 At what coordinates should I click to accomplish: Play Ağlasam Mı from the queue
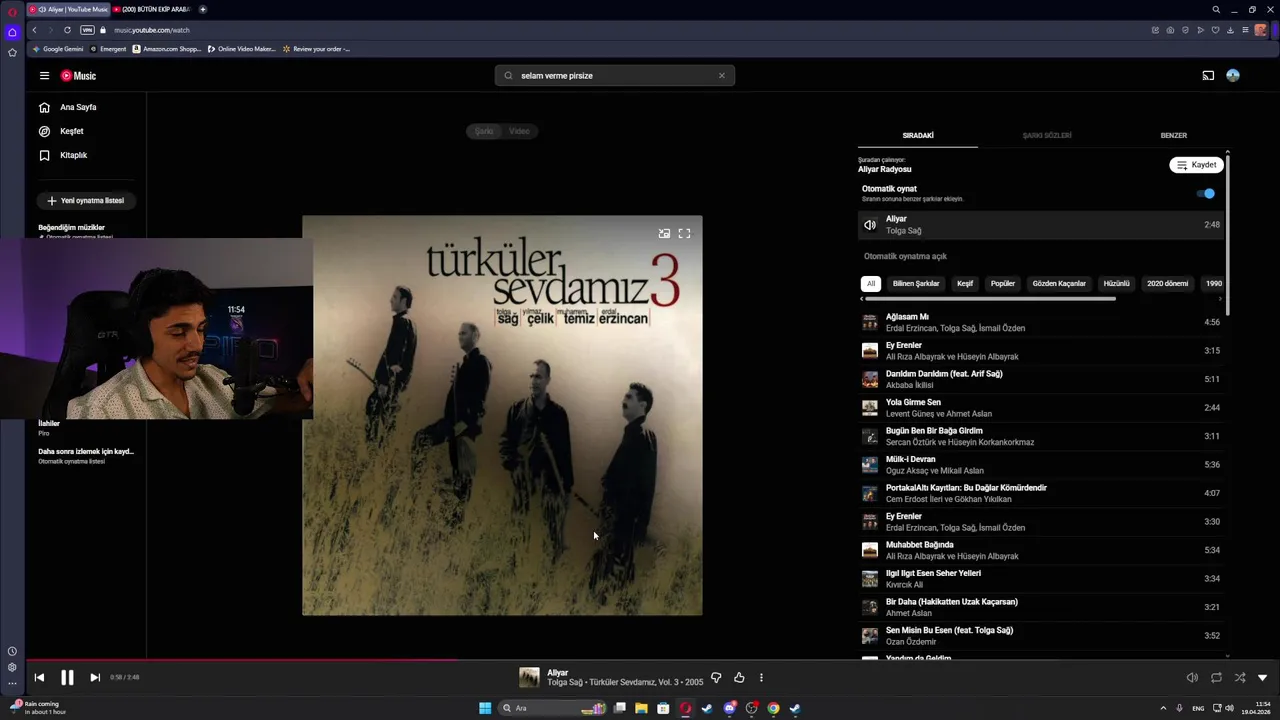[x=1040, y=322]
